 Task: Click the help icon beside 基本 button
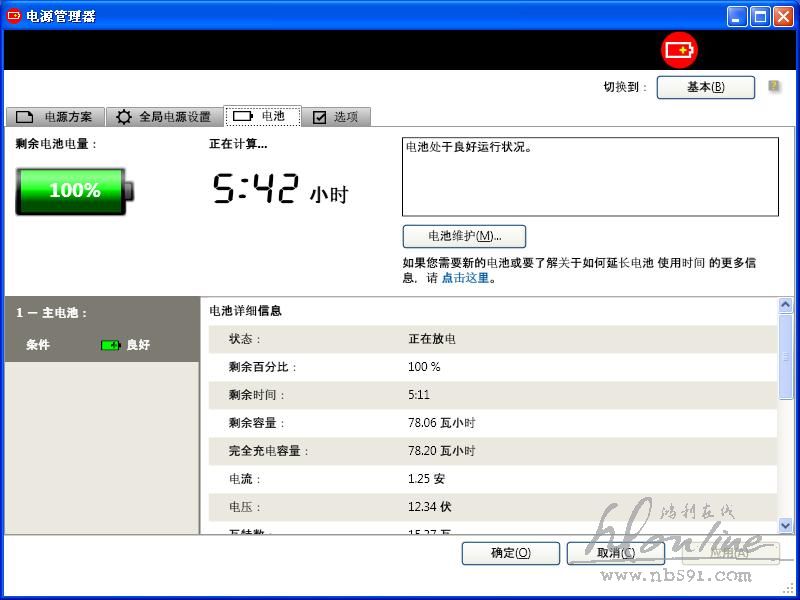(774, 87)
